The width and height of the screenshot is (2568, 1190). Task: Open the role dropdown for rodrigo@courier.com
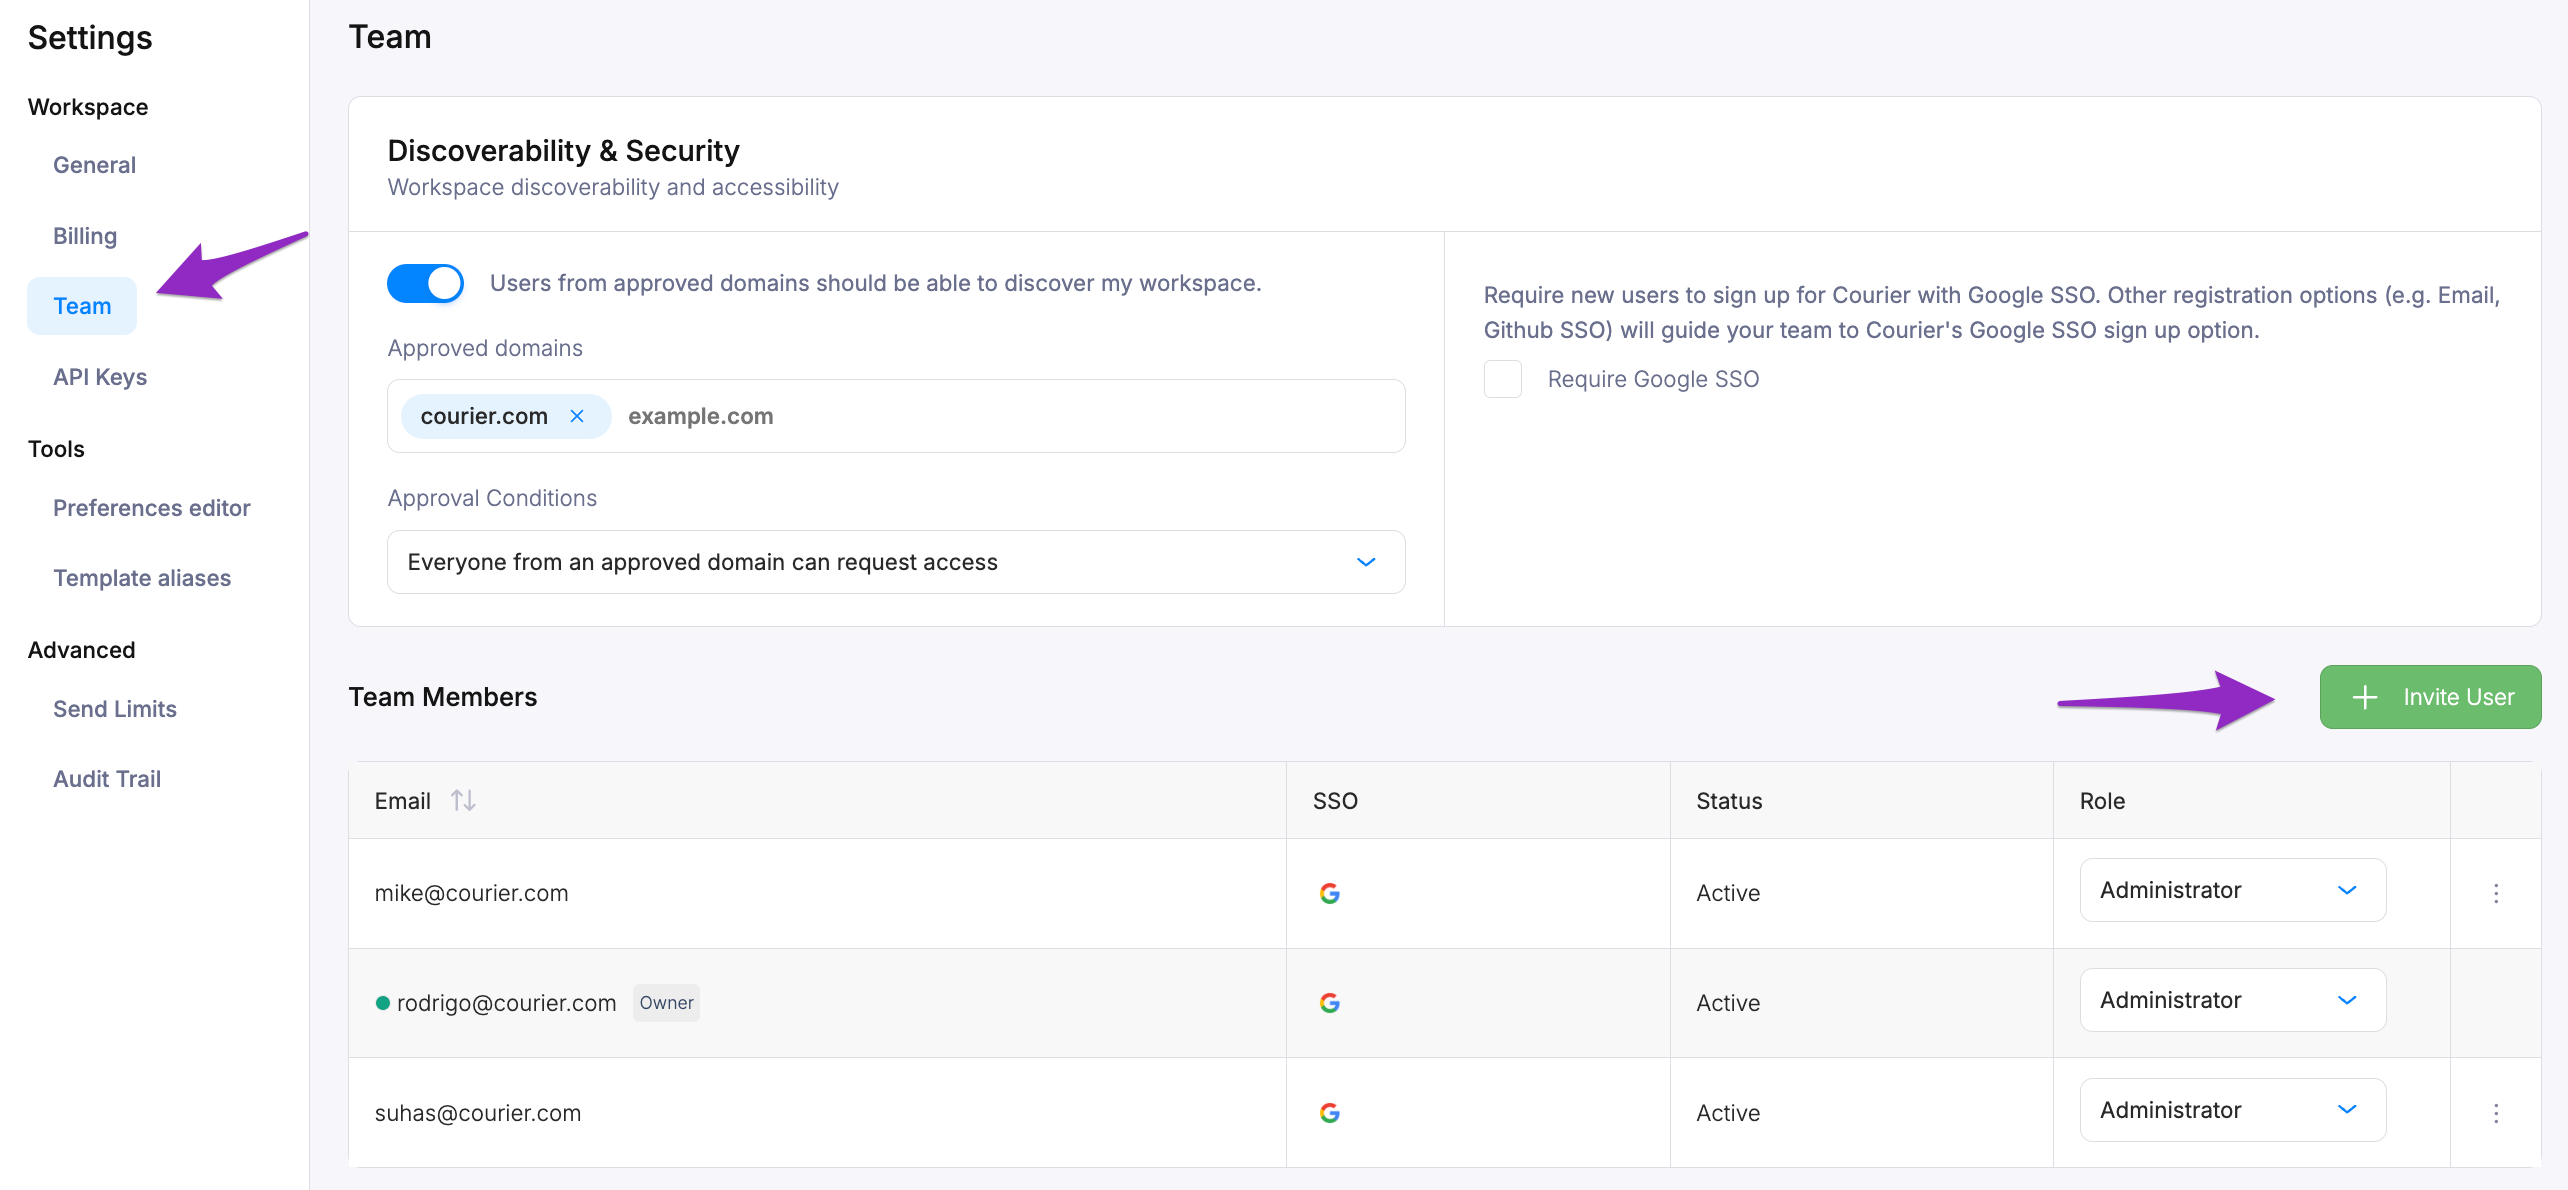[x=2232, y=1000]
